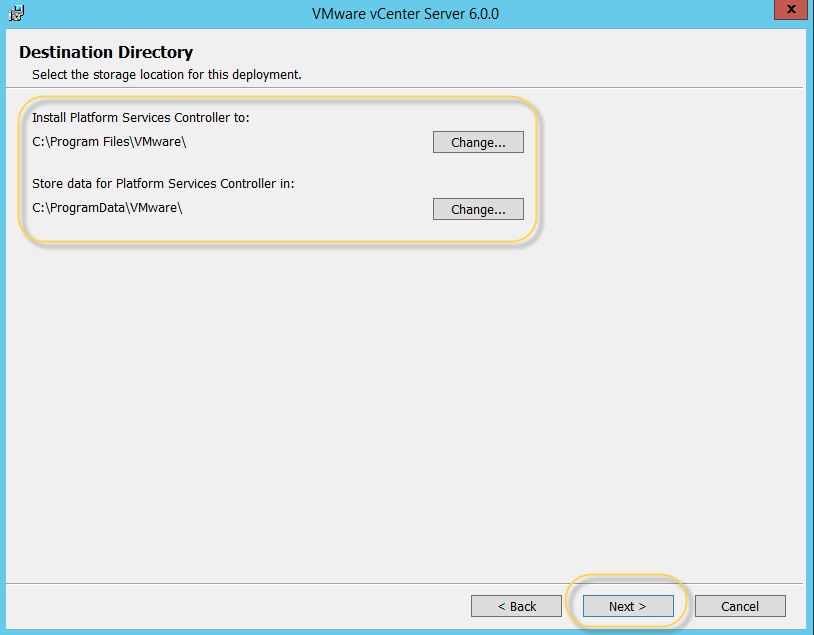814x635 pixels.
Task: Change the Platform Services Controller data location
Action: point(478,209)
